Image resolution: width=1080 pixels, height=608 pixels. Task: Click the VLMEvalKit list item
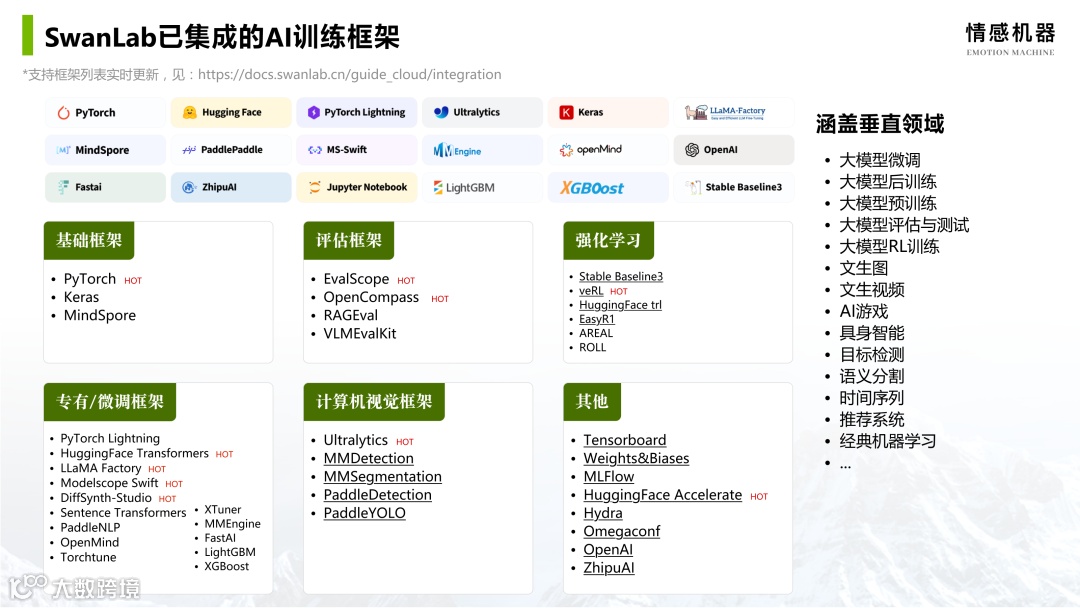coord(360,334)
